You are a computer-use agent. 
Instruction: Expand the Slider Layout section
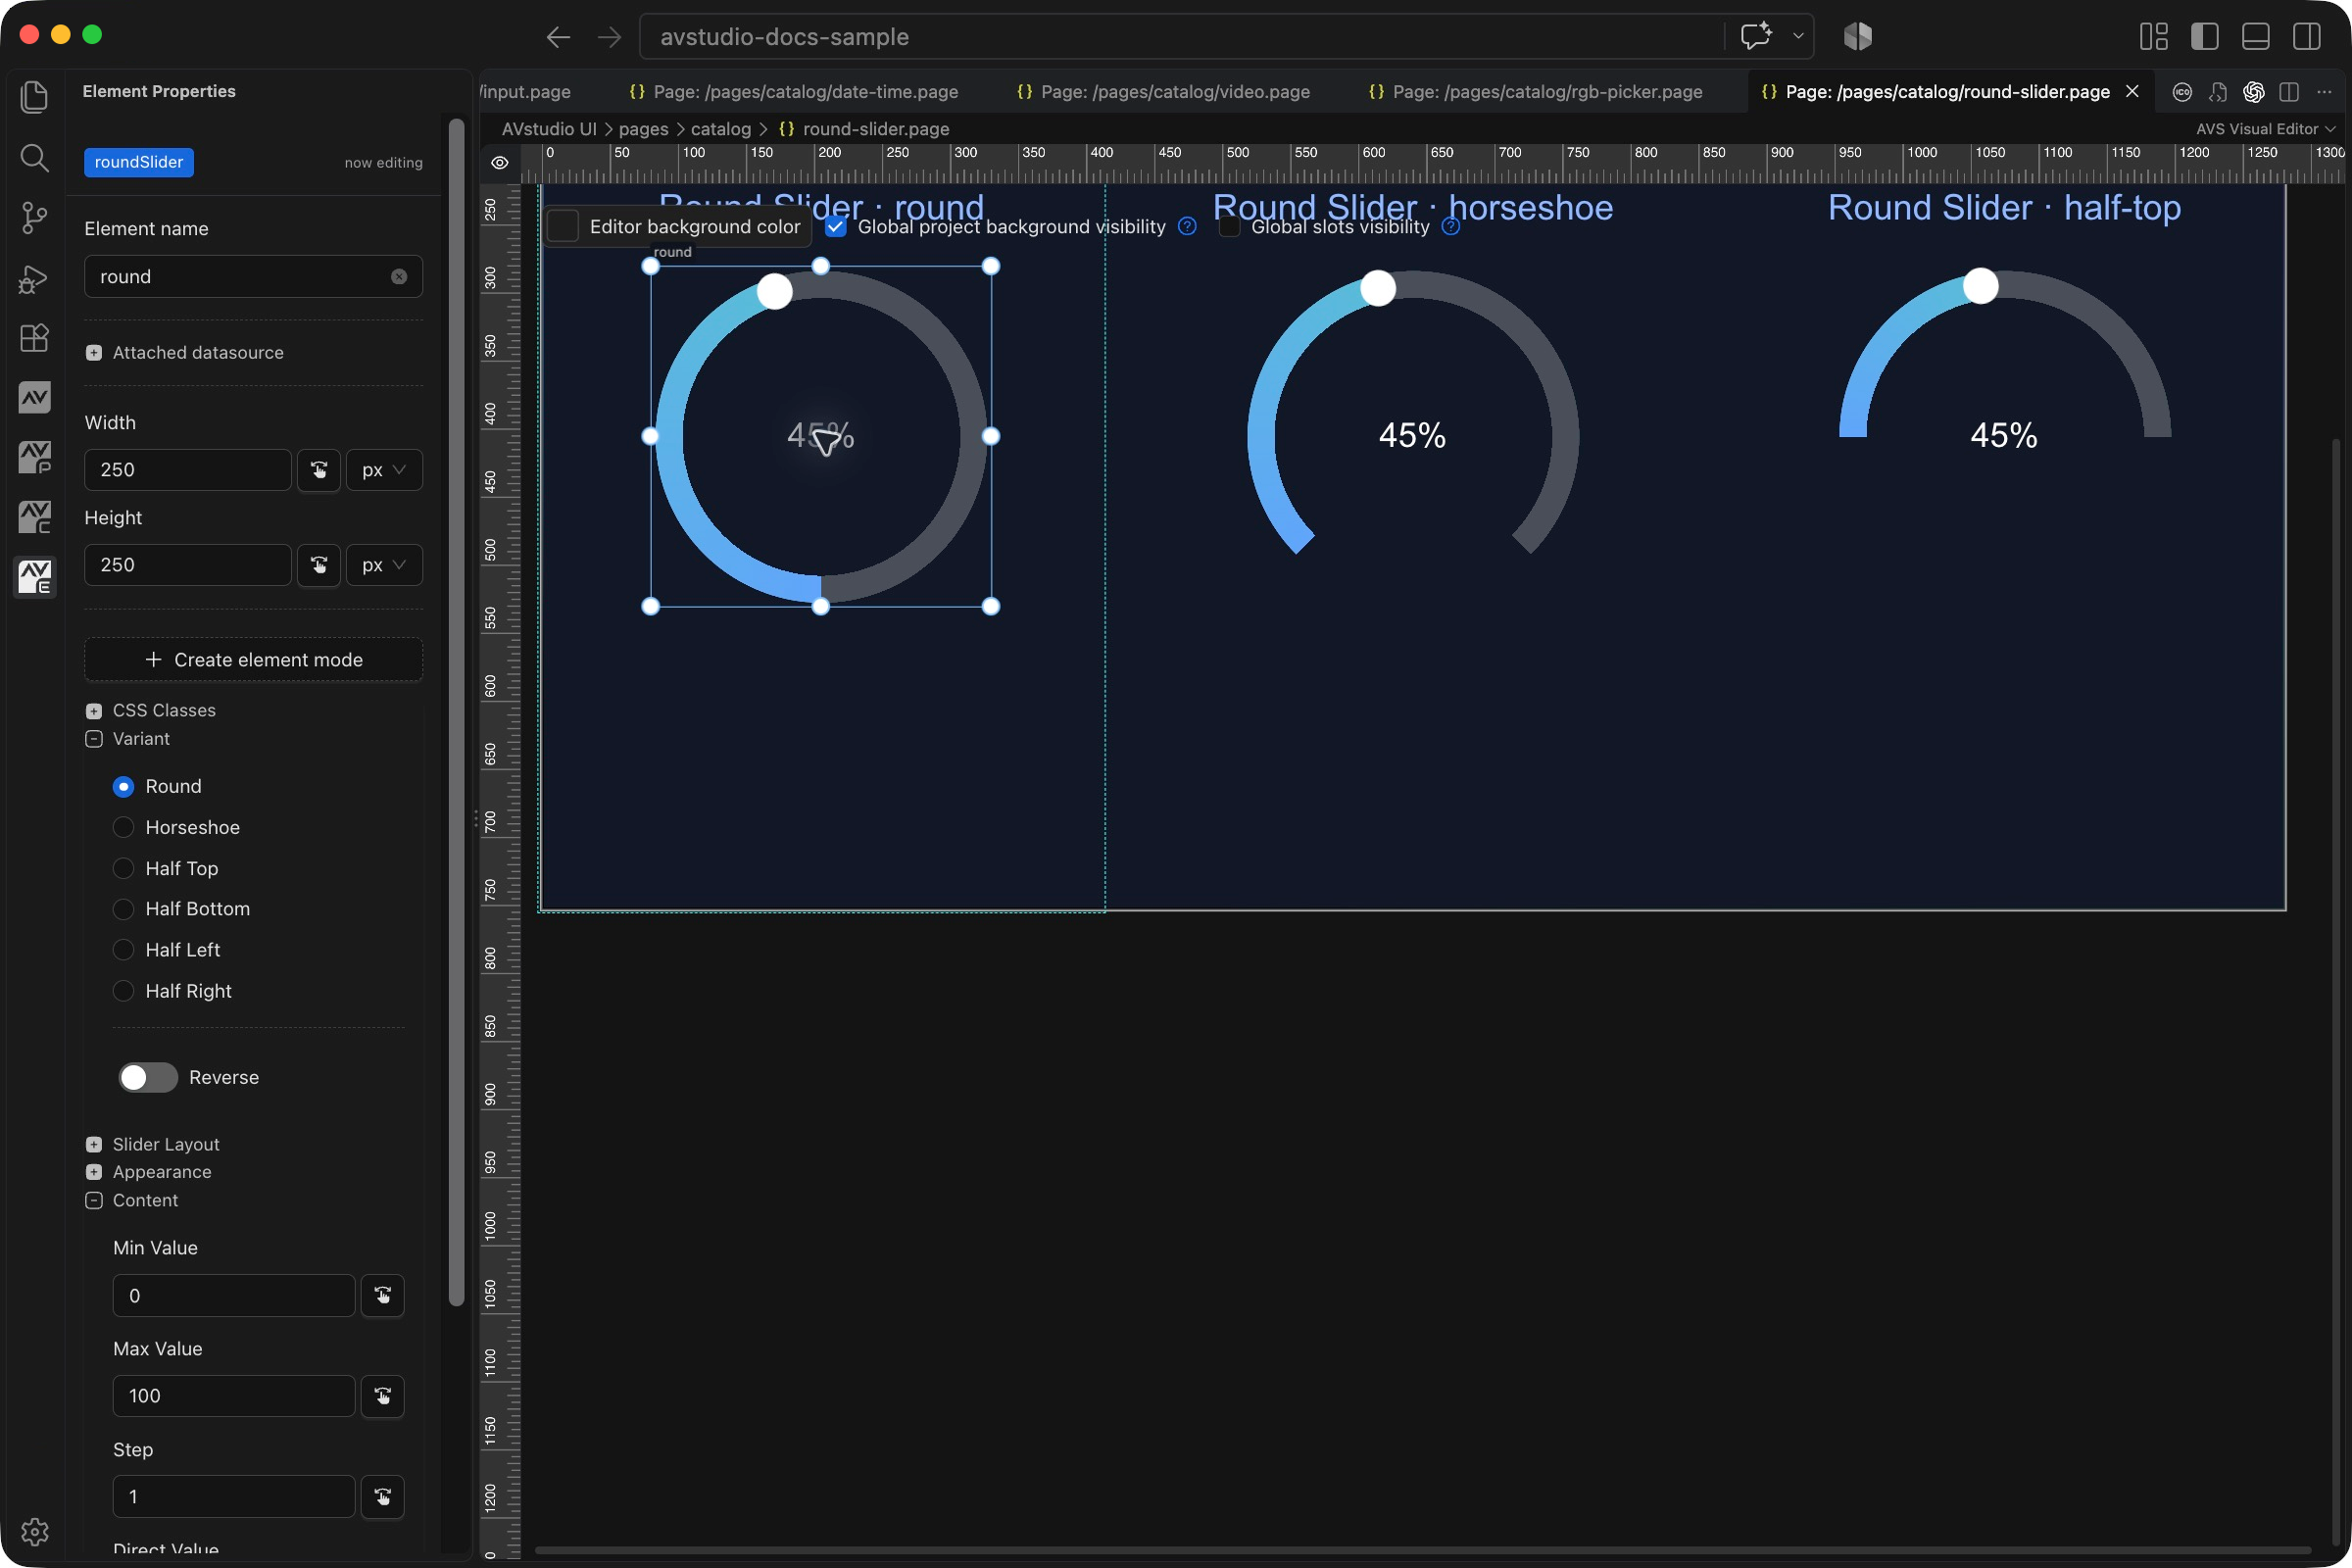(94, 1144)
